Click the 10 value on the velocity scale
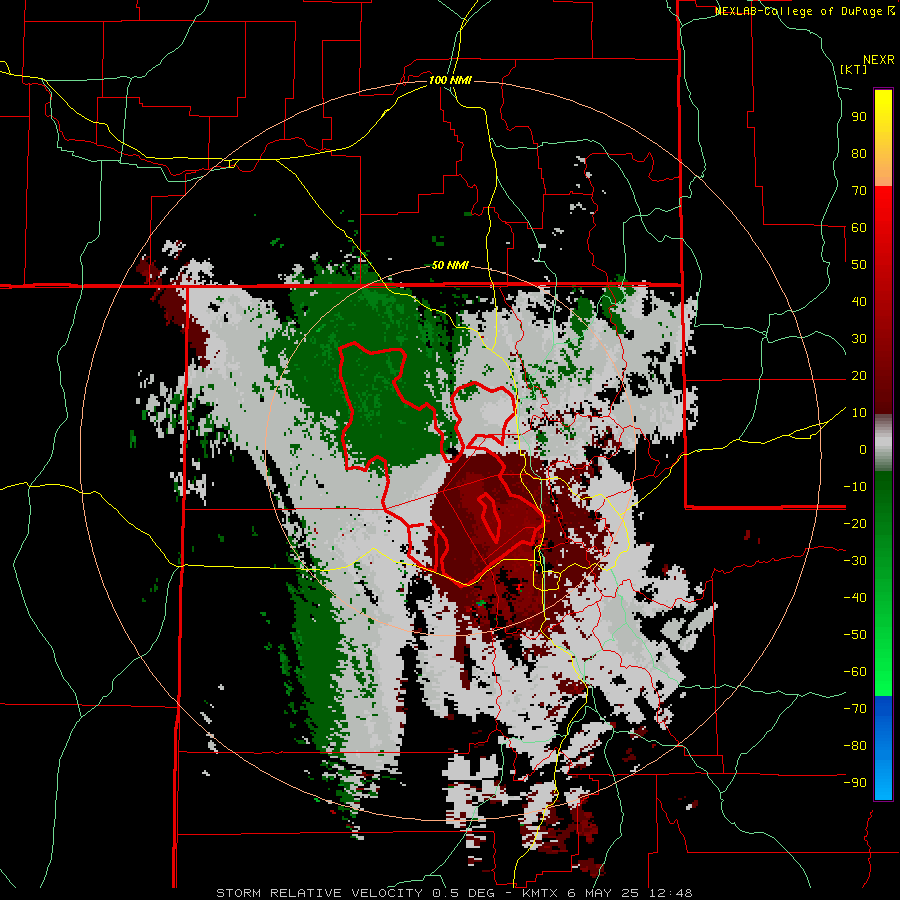This screenshot has height=900, width=900. pyautogui.click(x=859, y=413)
